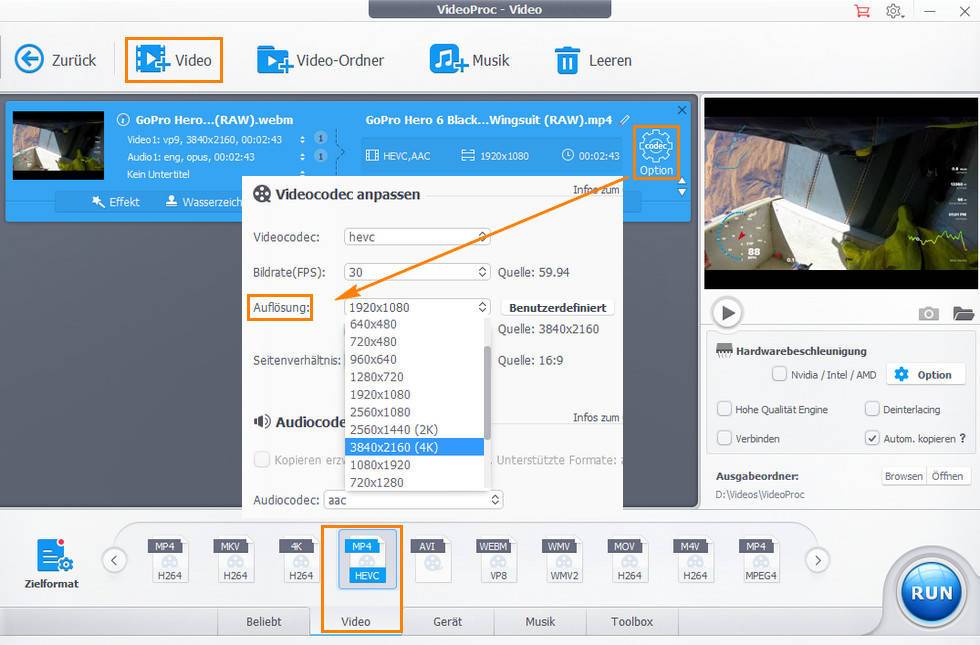Remove the GoPro video item
Viewport: 980px width, 645px height.
[682, 110]
